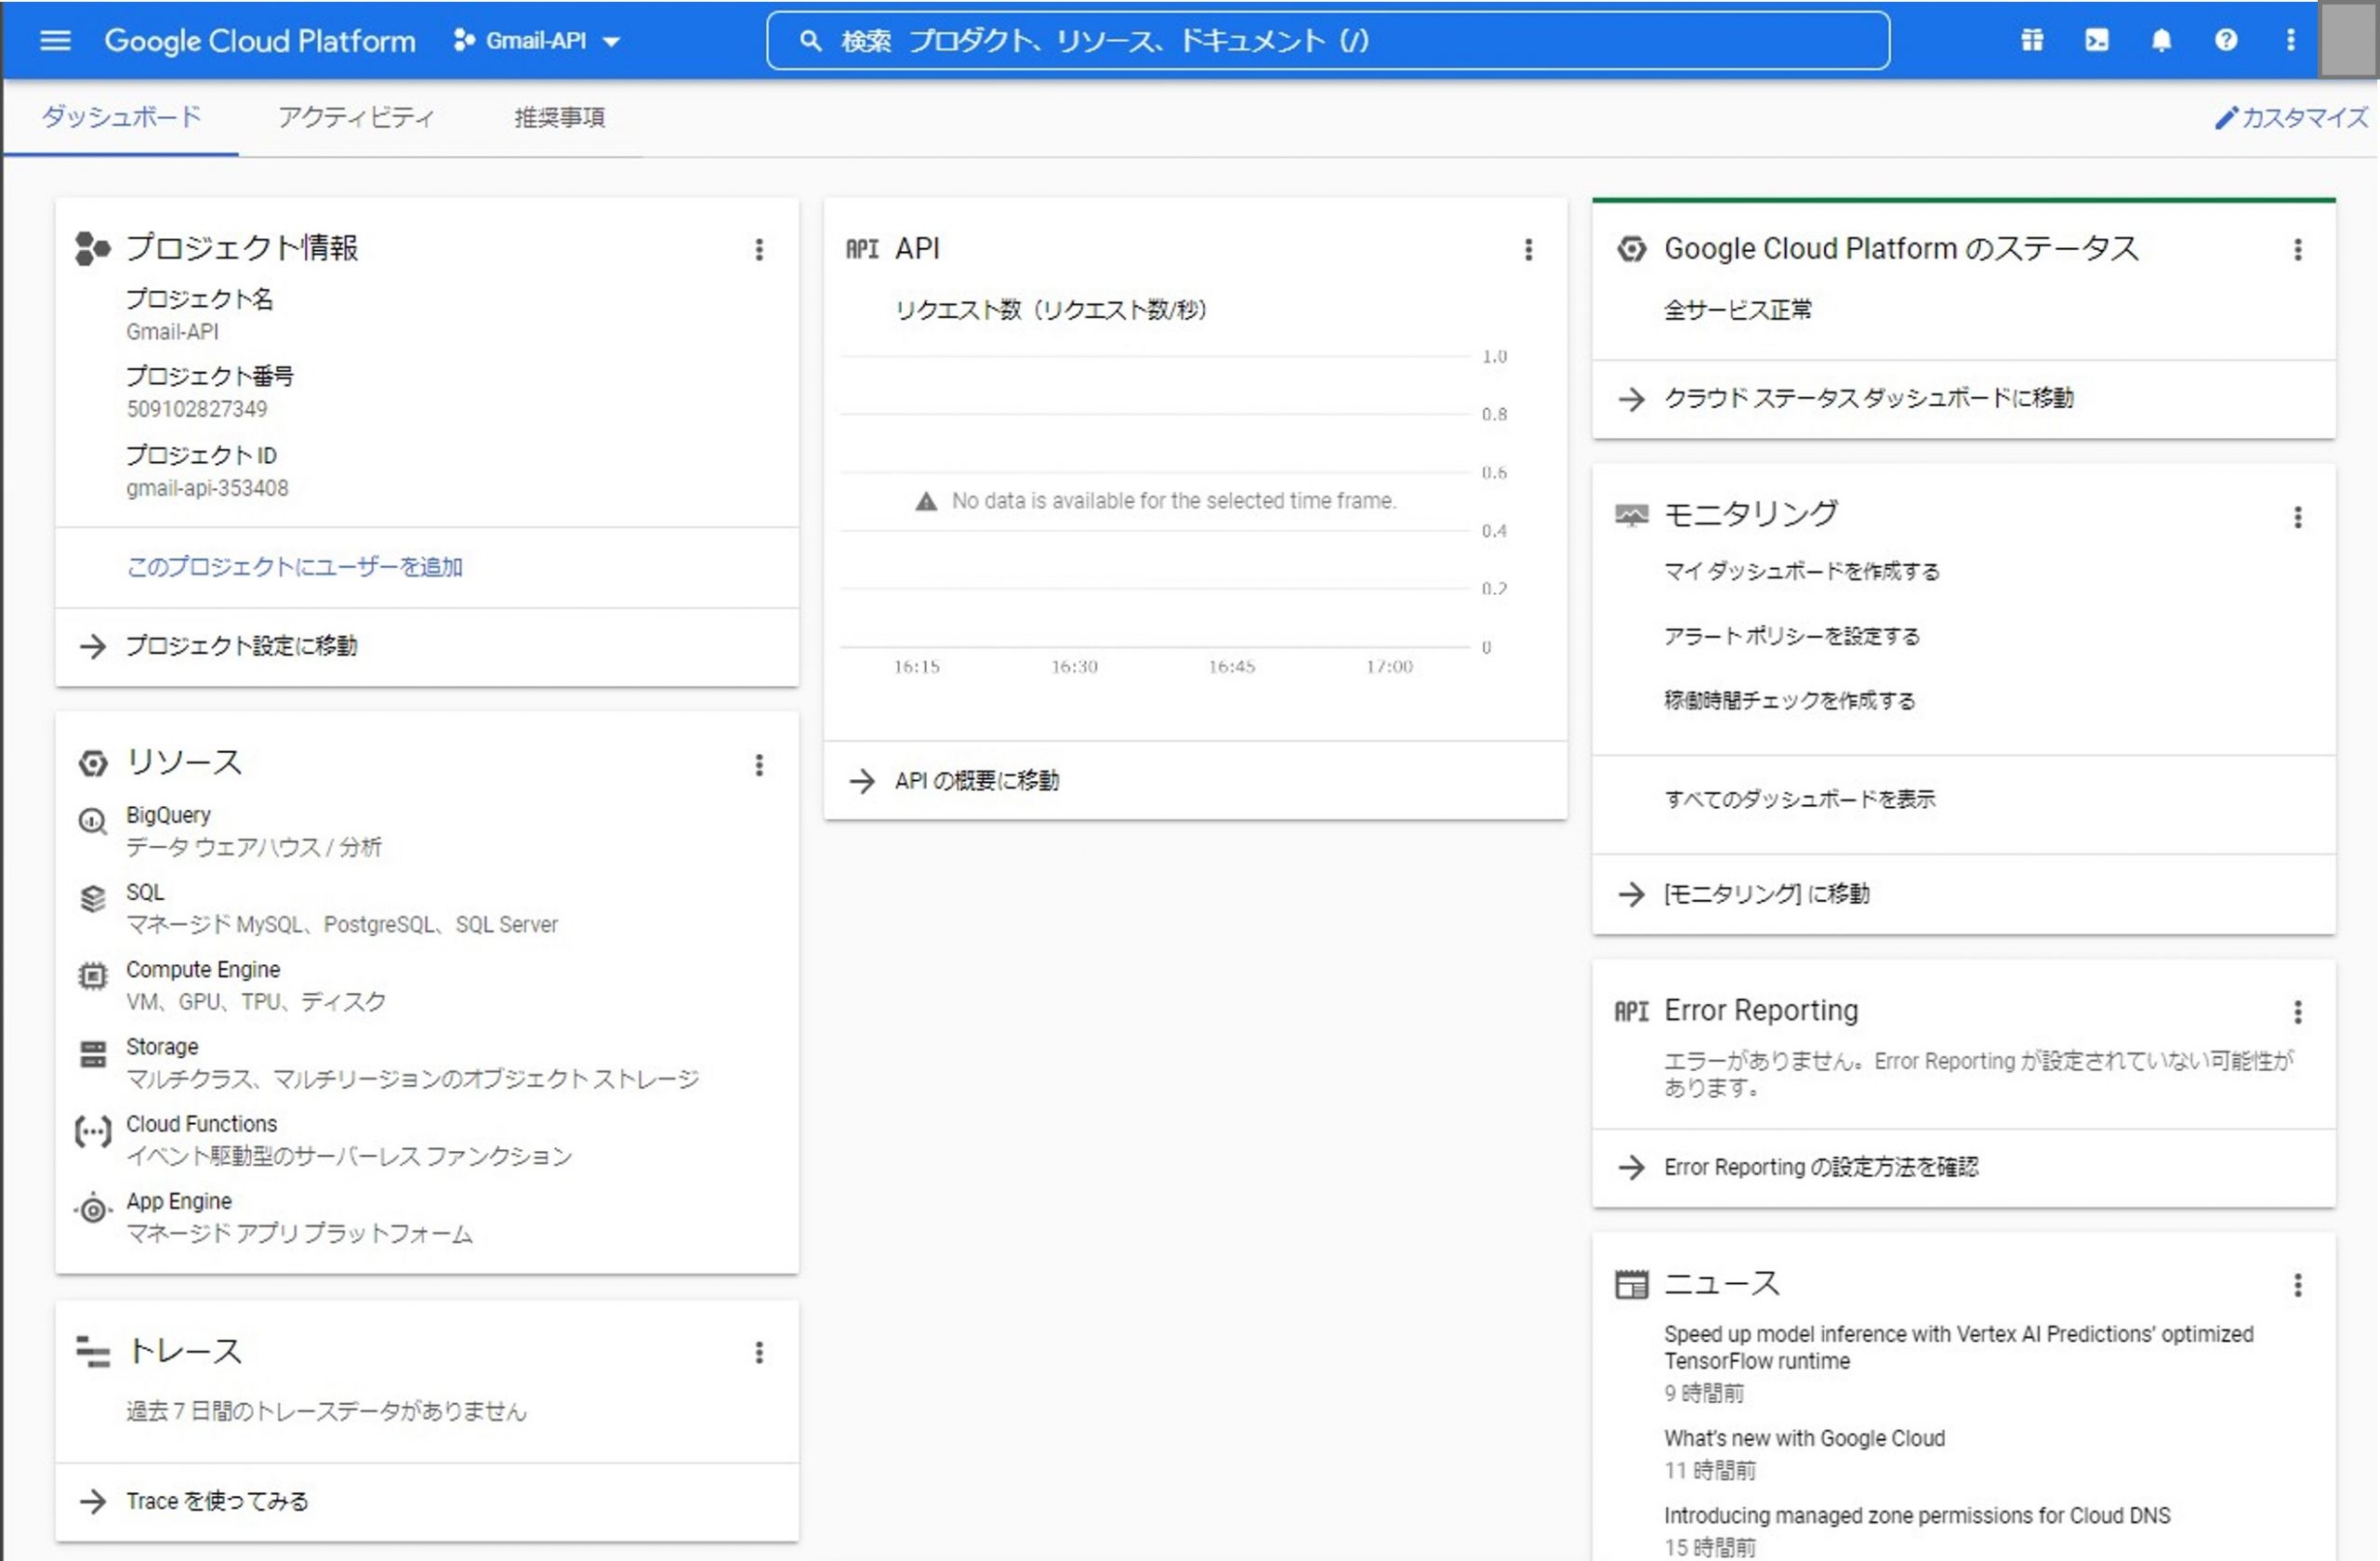This screenshot has width=2380, height=1561.
Task: Click the arrow icon beside API の概要に移動
Action: (861, 781)
